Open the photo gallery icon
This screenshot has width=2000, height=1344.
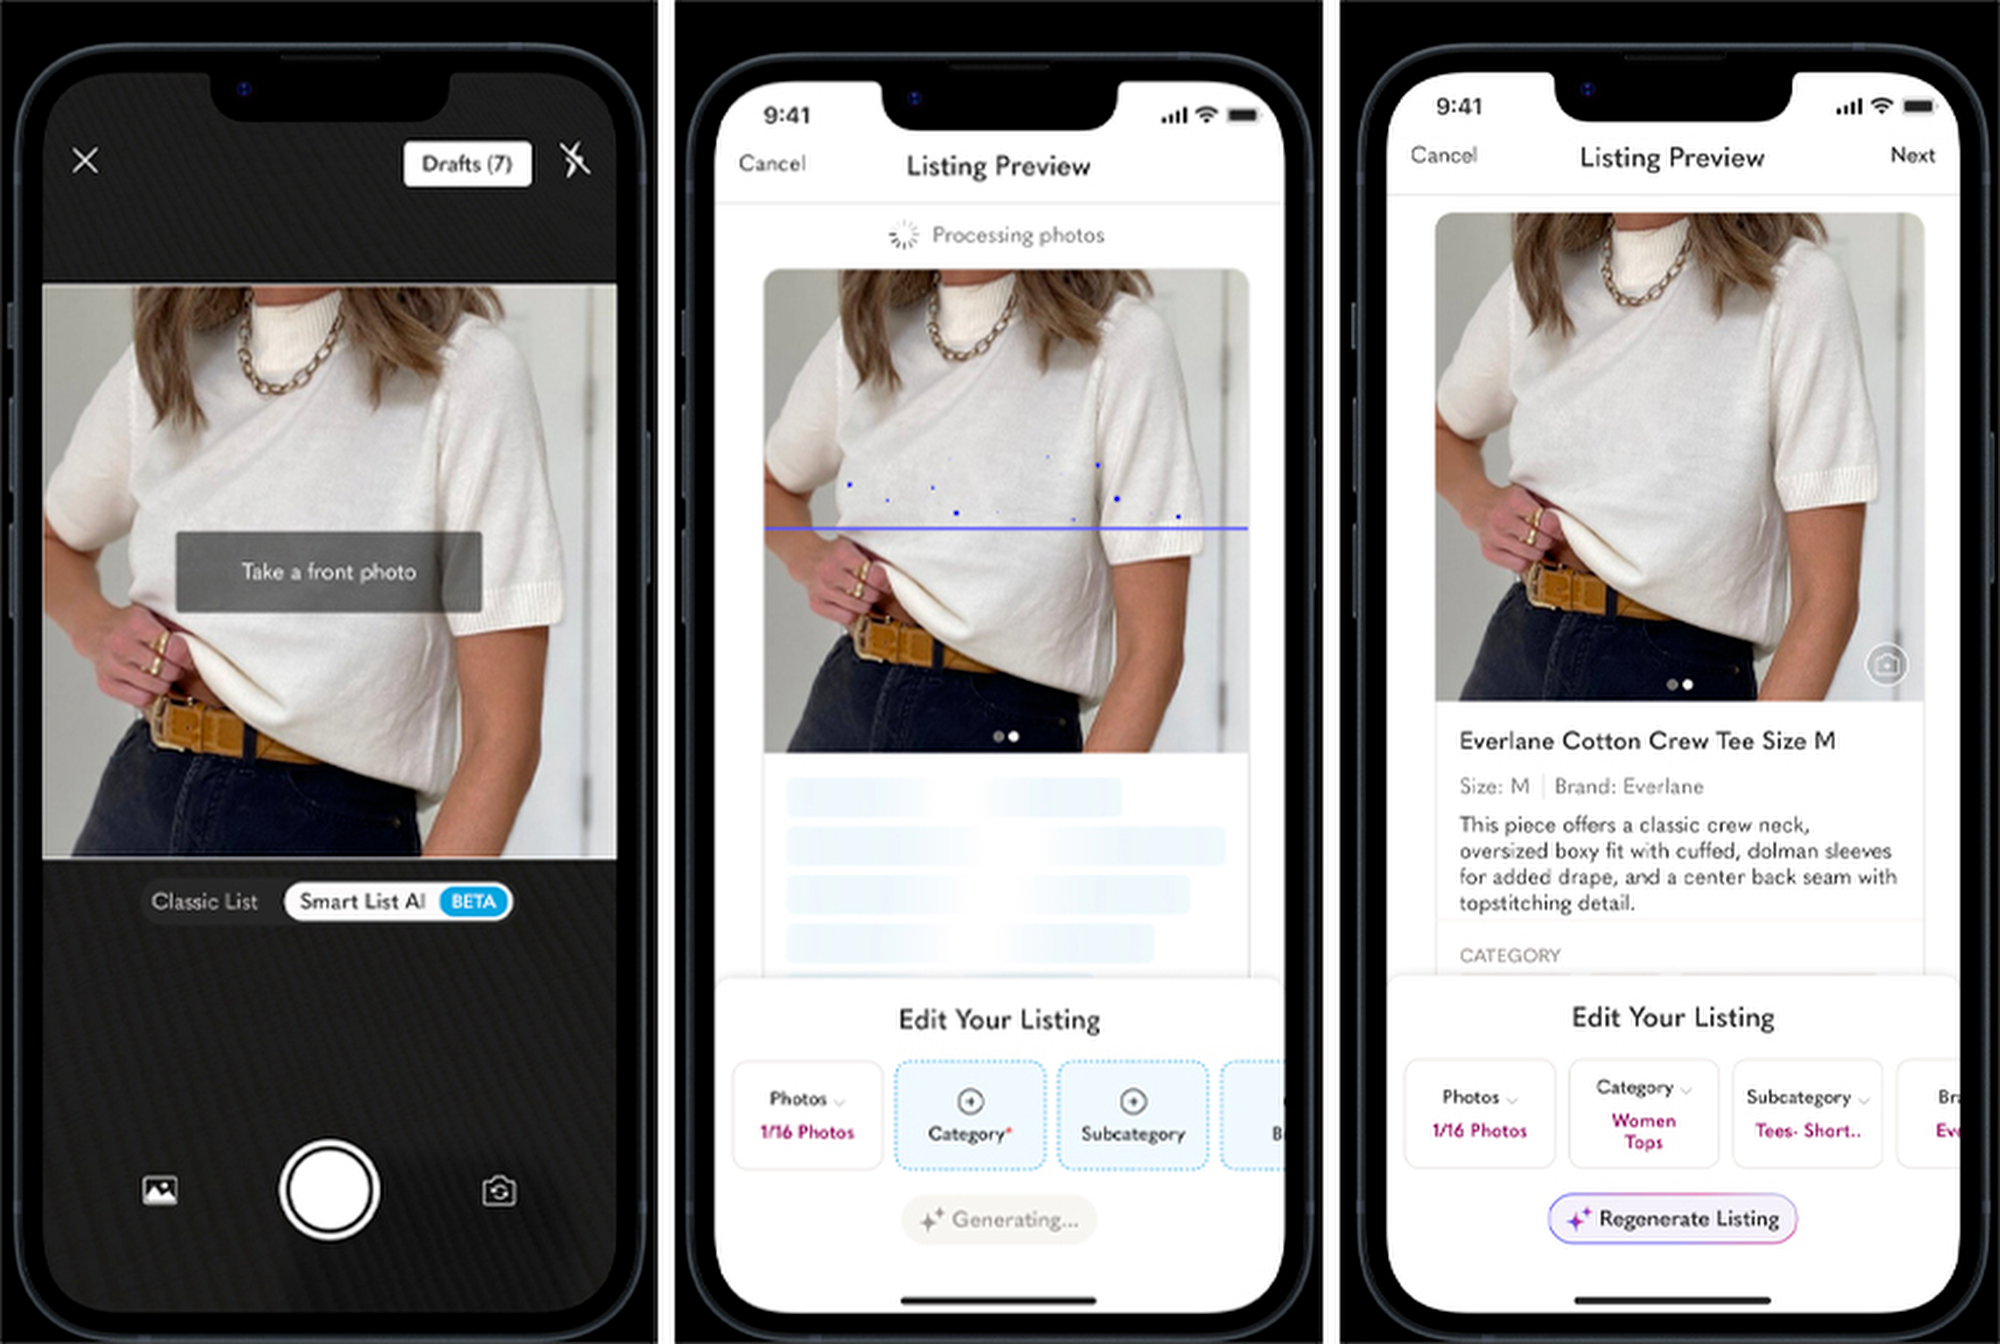click(x=160, y=1190)
